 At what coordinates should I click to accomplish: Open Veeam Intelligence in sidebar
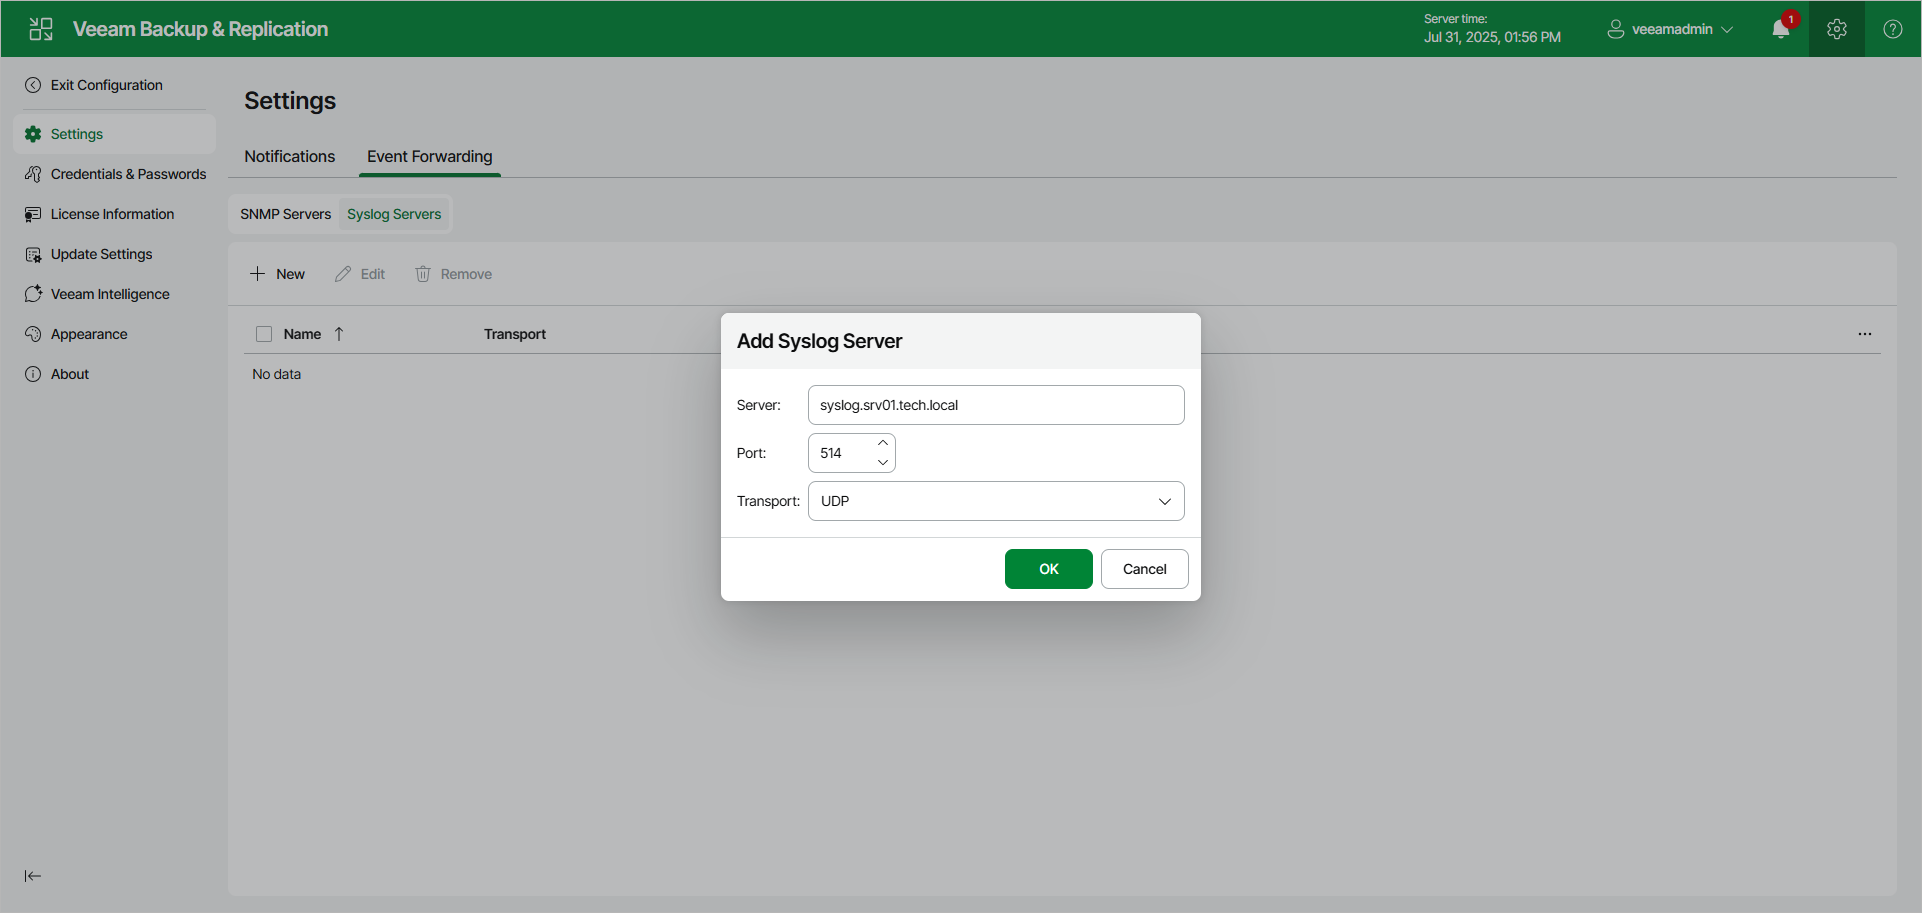tap(114, 294)
